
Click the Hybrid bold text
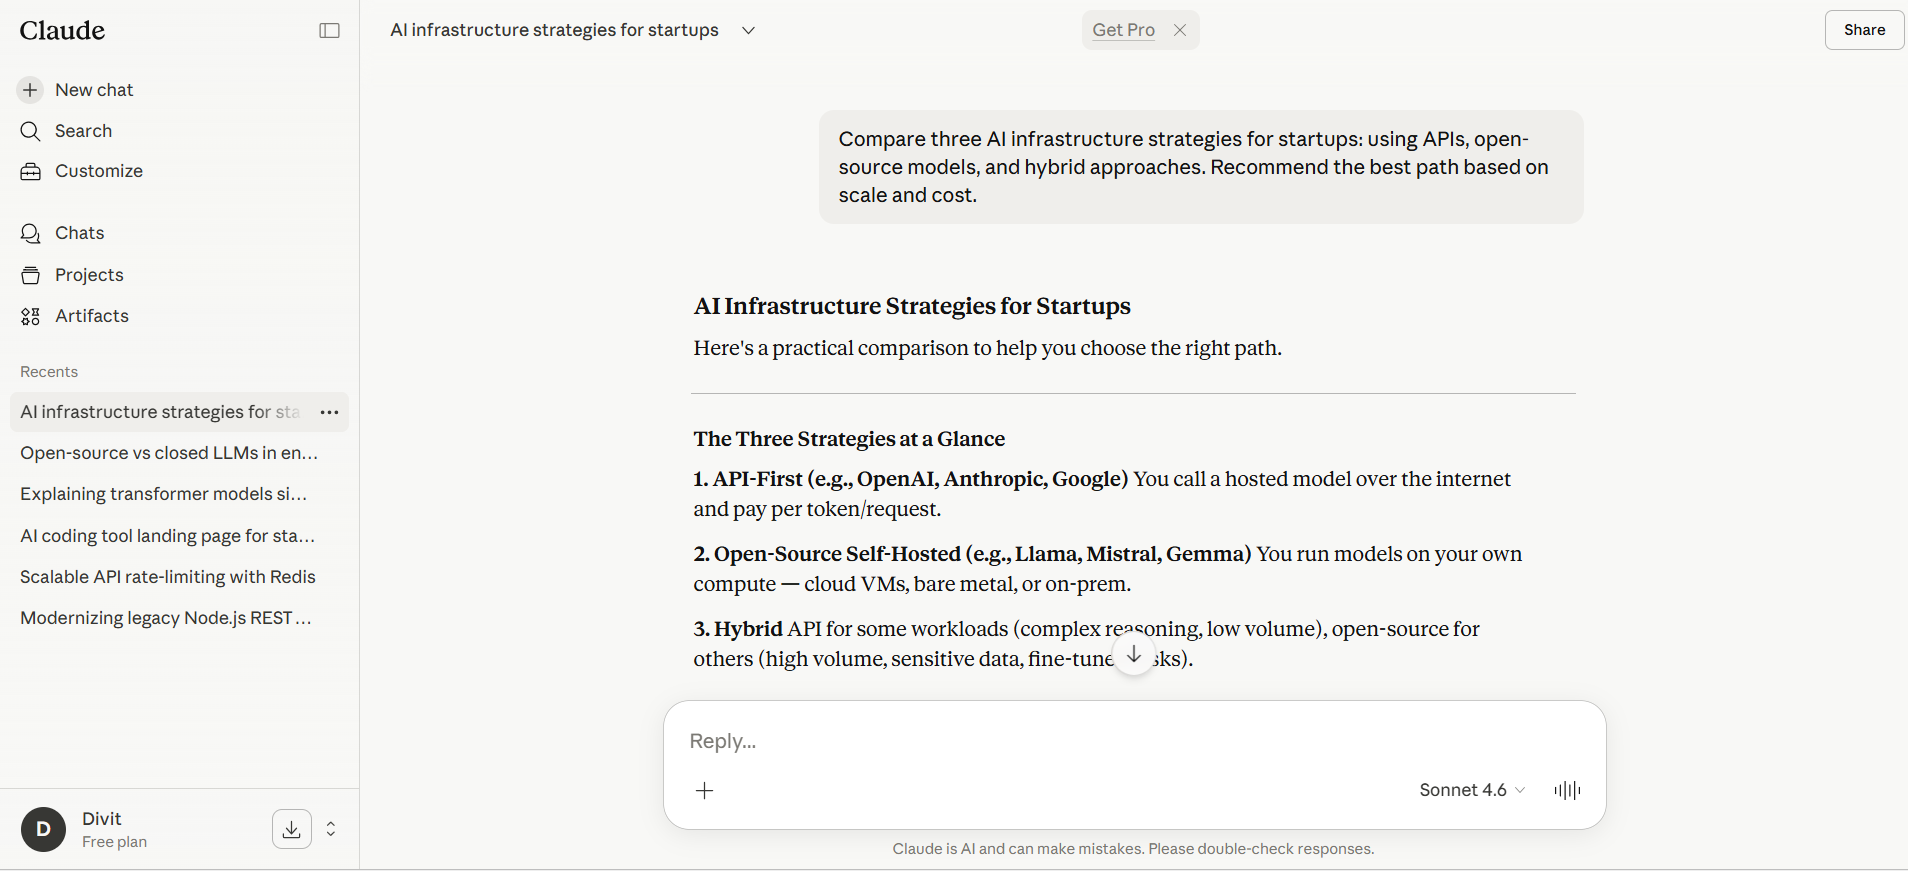pyautogui.click(x=738, y=629)
